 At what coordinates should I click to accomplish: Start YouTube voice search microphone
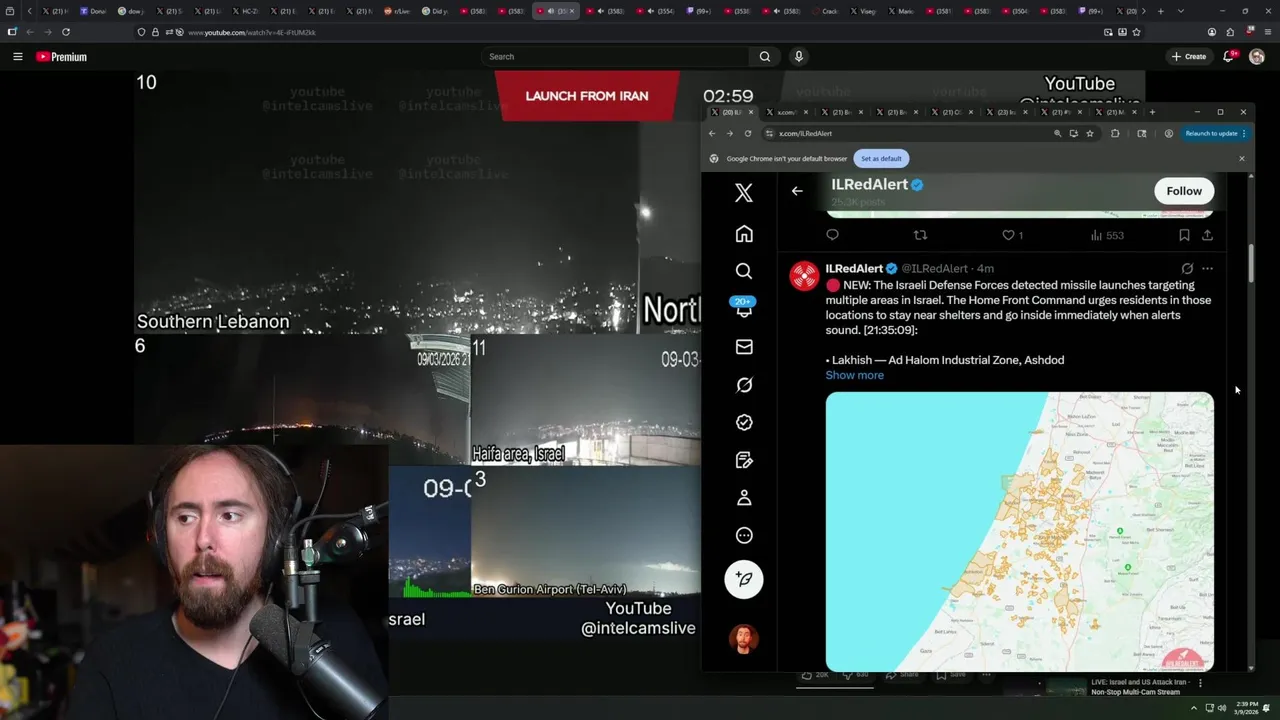798,57
